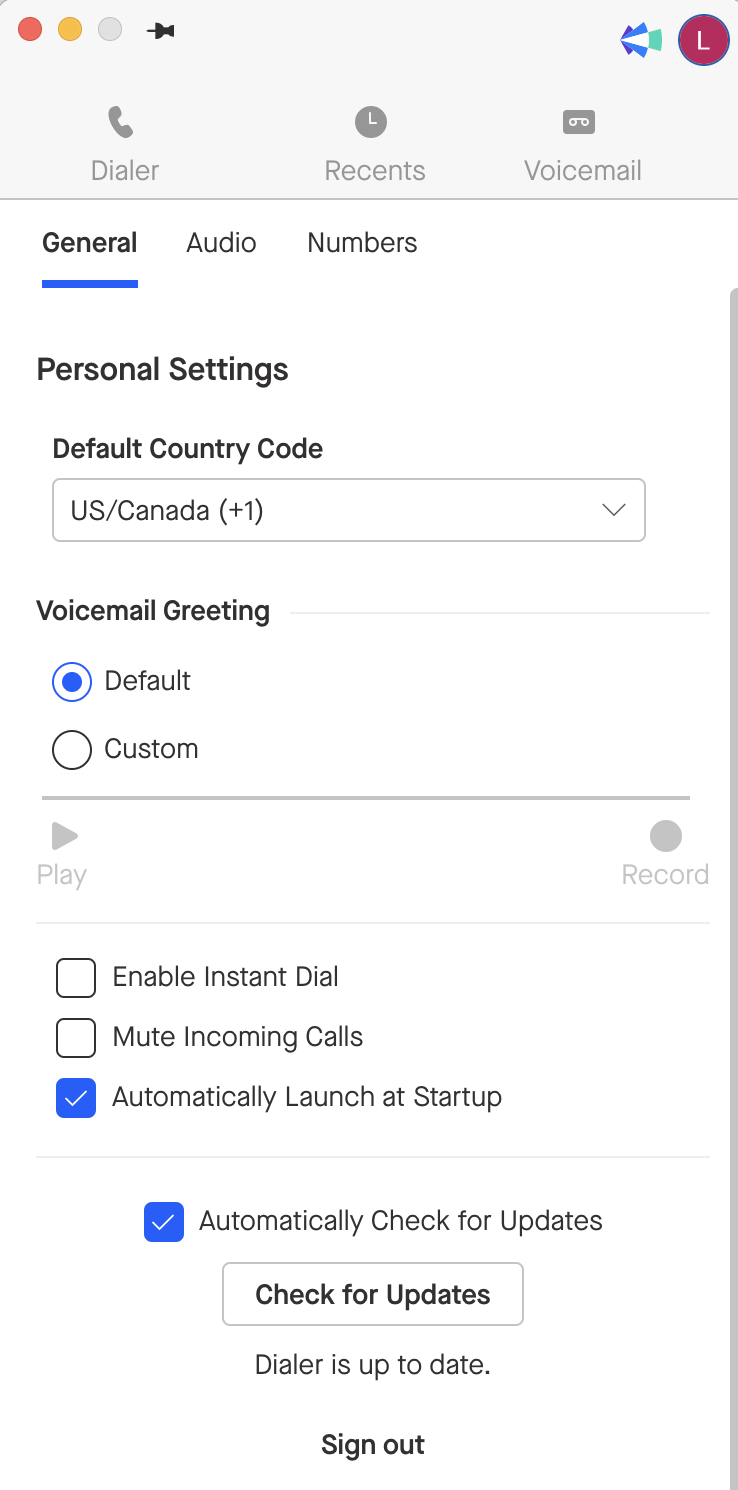738x1490 pixels.
Task: Enable Instant Dial checkbox
Action: 76,978
